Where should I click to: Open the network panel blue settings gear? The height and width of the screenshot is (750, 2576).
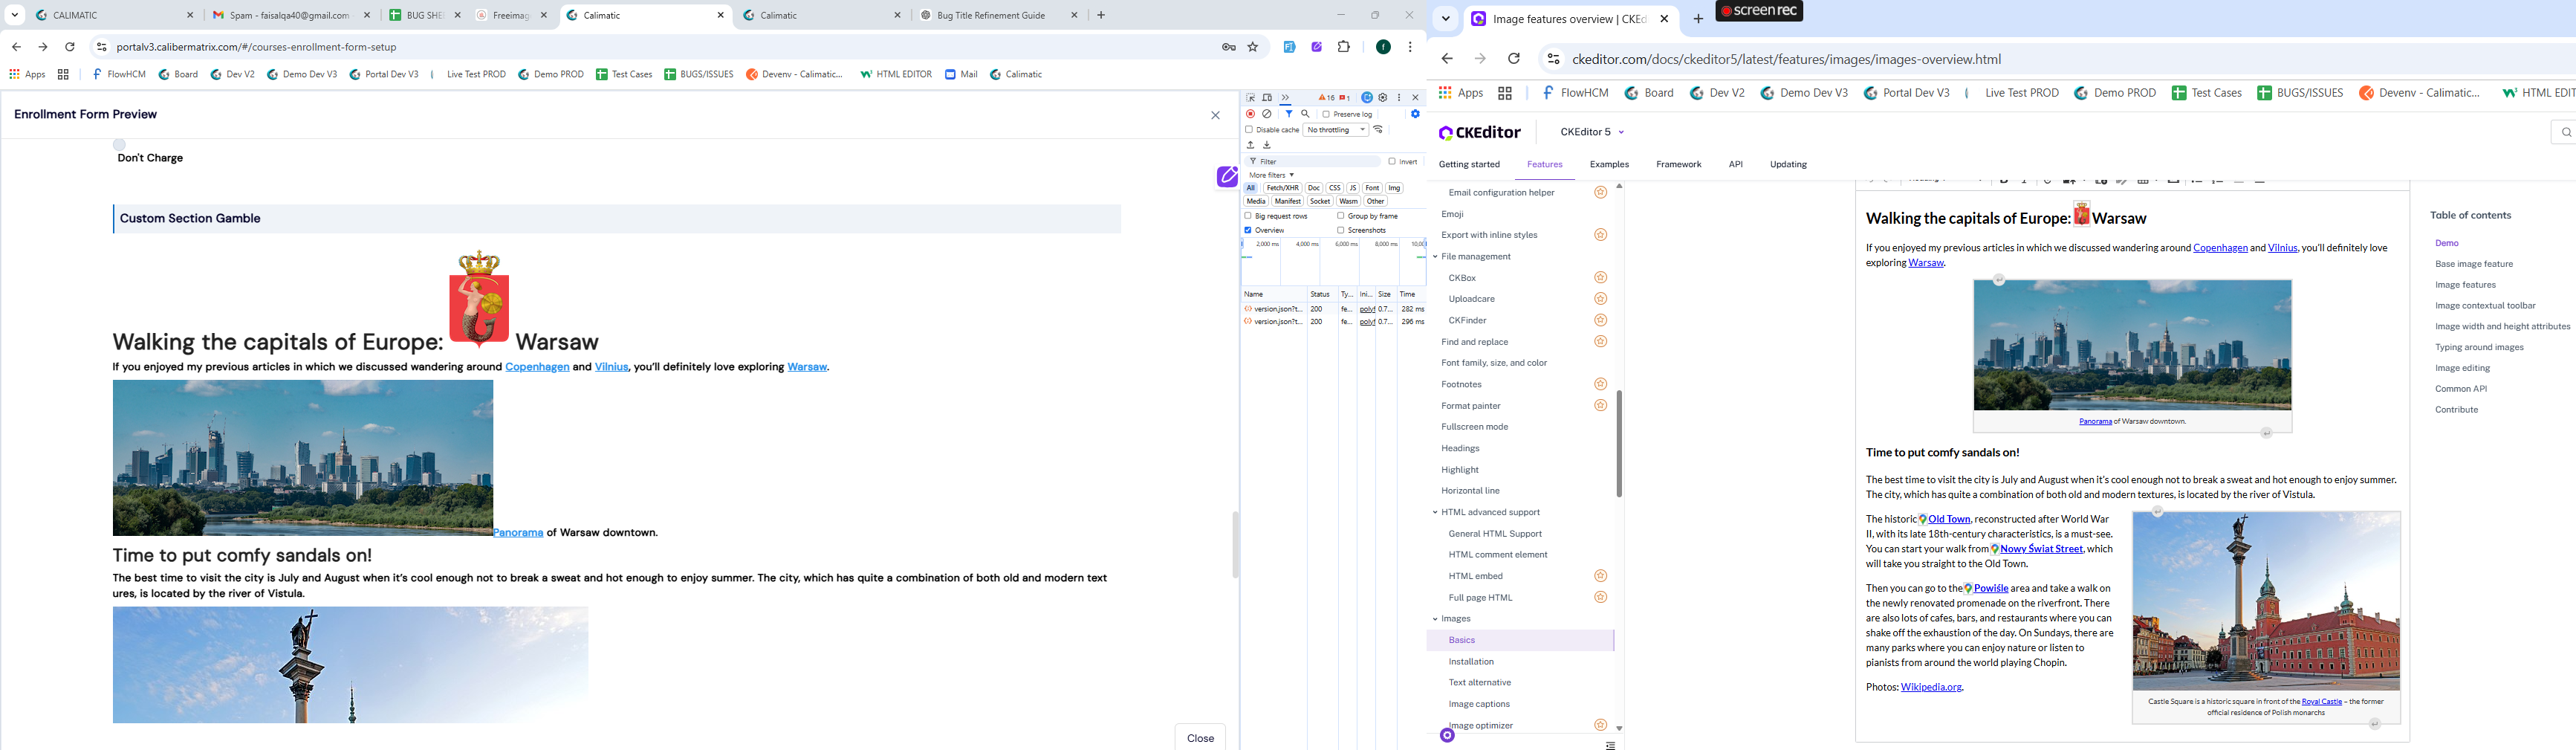1415,114
